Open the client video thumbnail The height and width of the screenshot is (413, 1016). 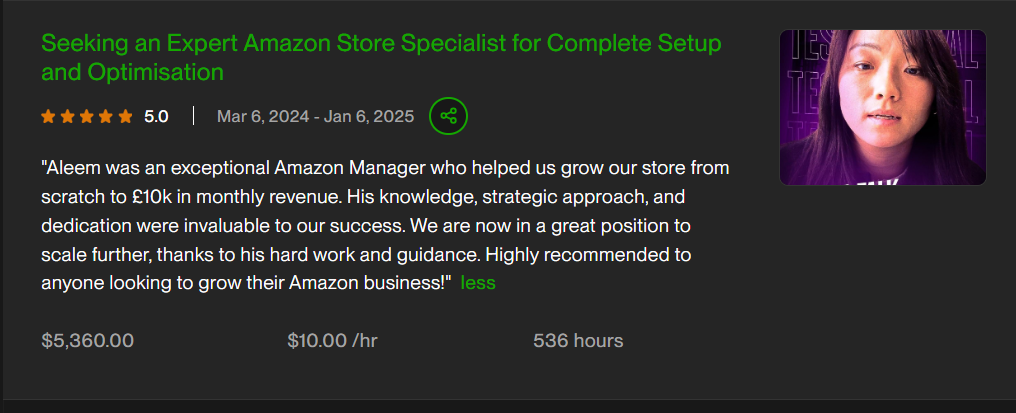tap(882, 107)
